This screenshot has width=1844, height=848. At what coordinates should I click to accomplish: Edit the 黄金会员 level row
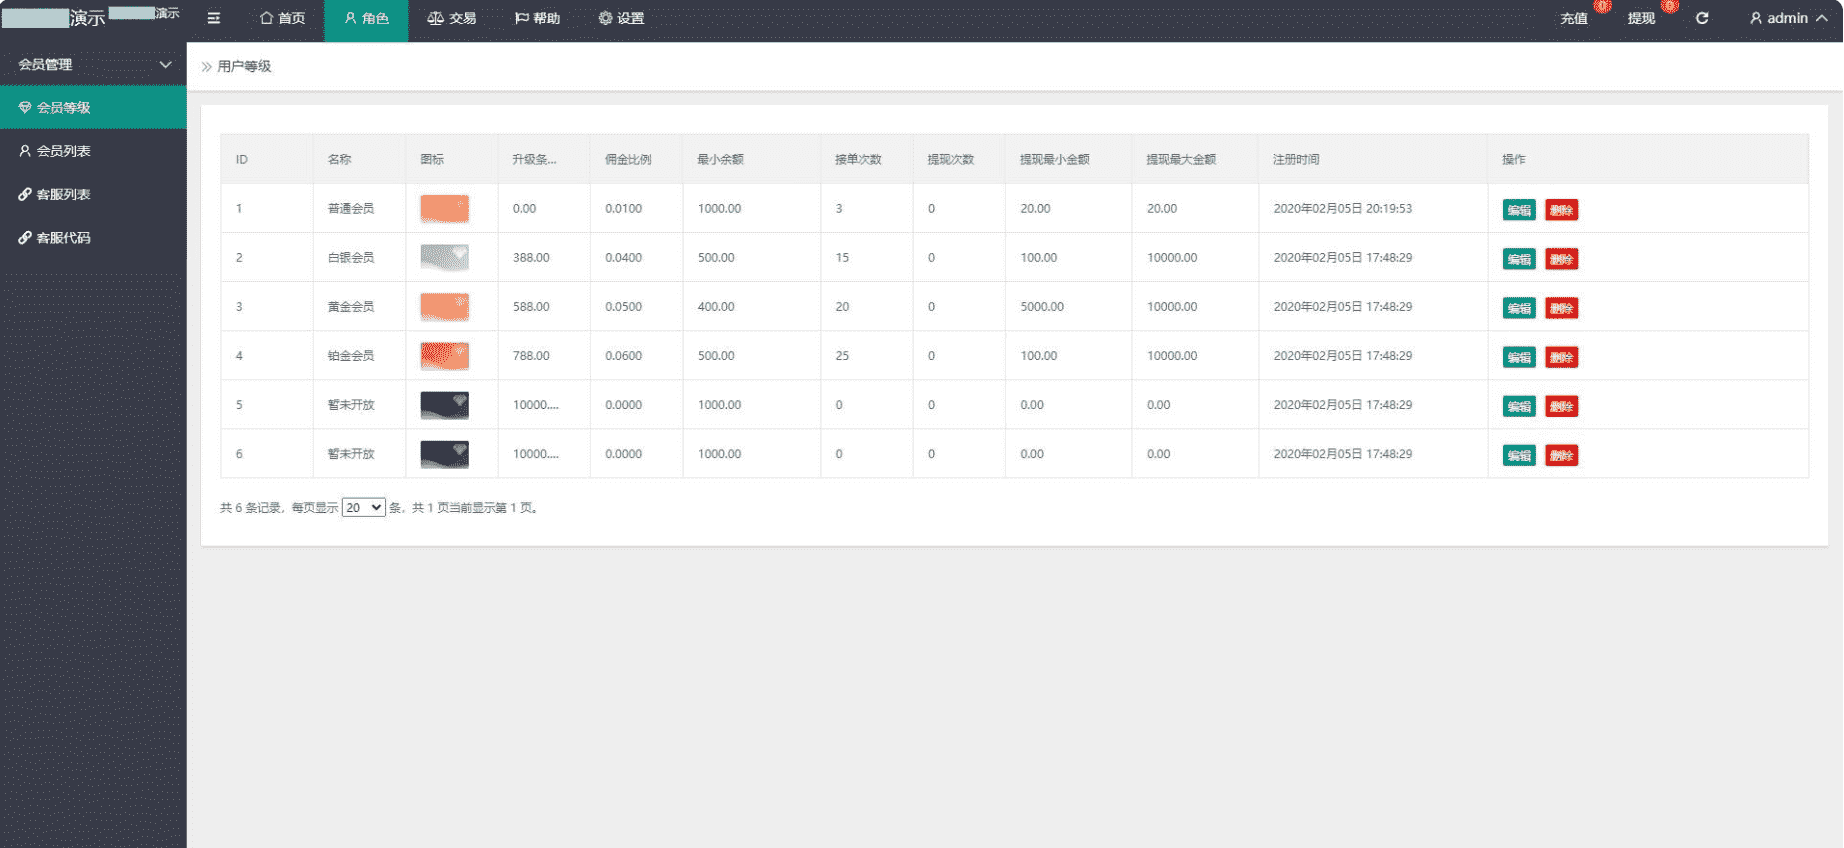coord(1519,308)
